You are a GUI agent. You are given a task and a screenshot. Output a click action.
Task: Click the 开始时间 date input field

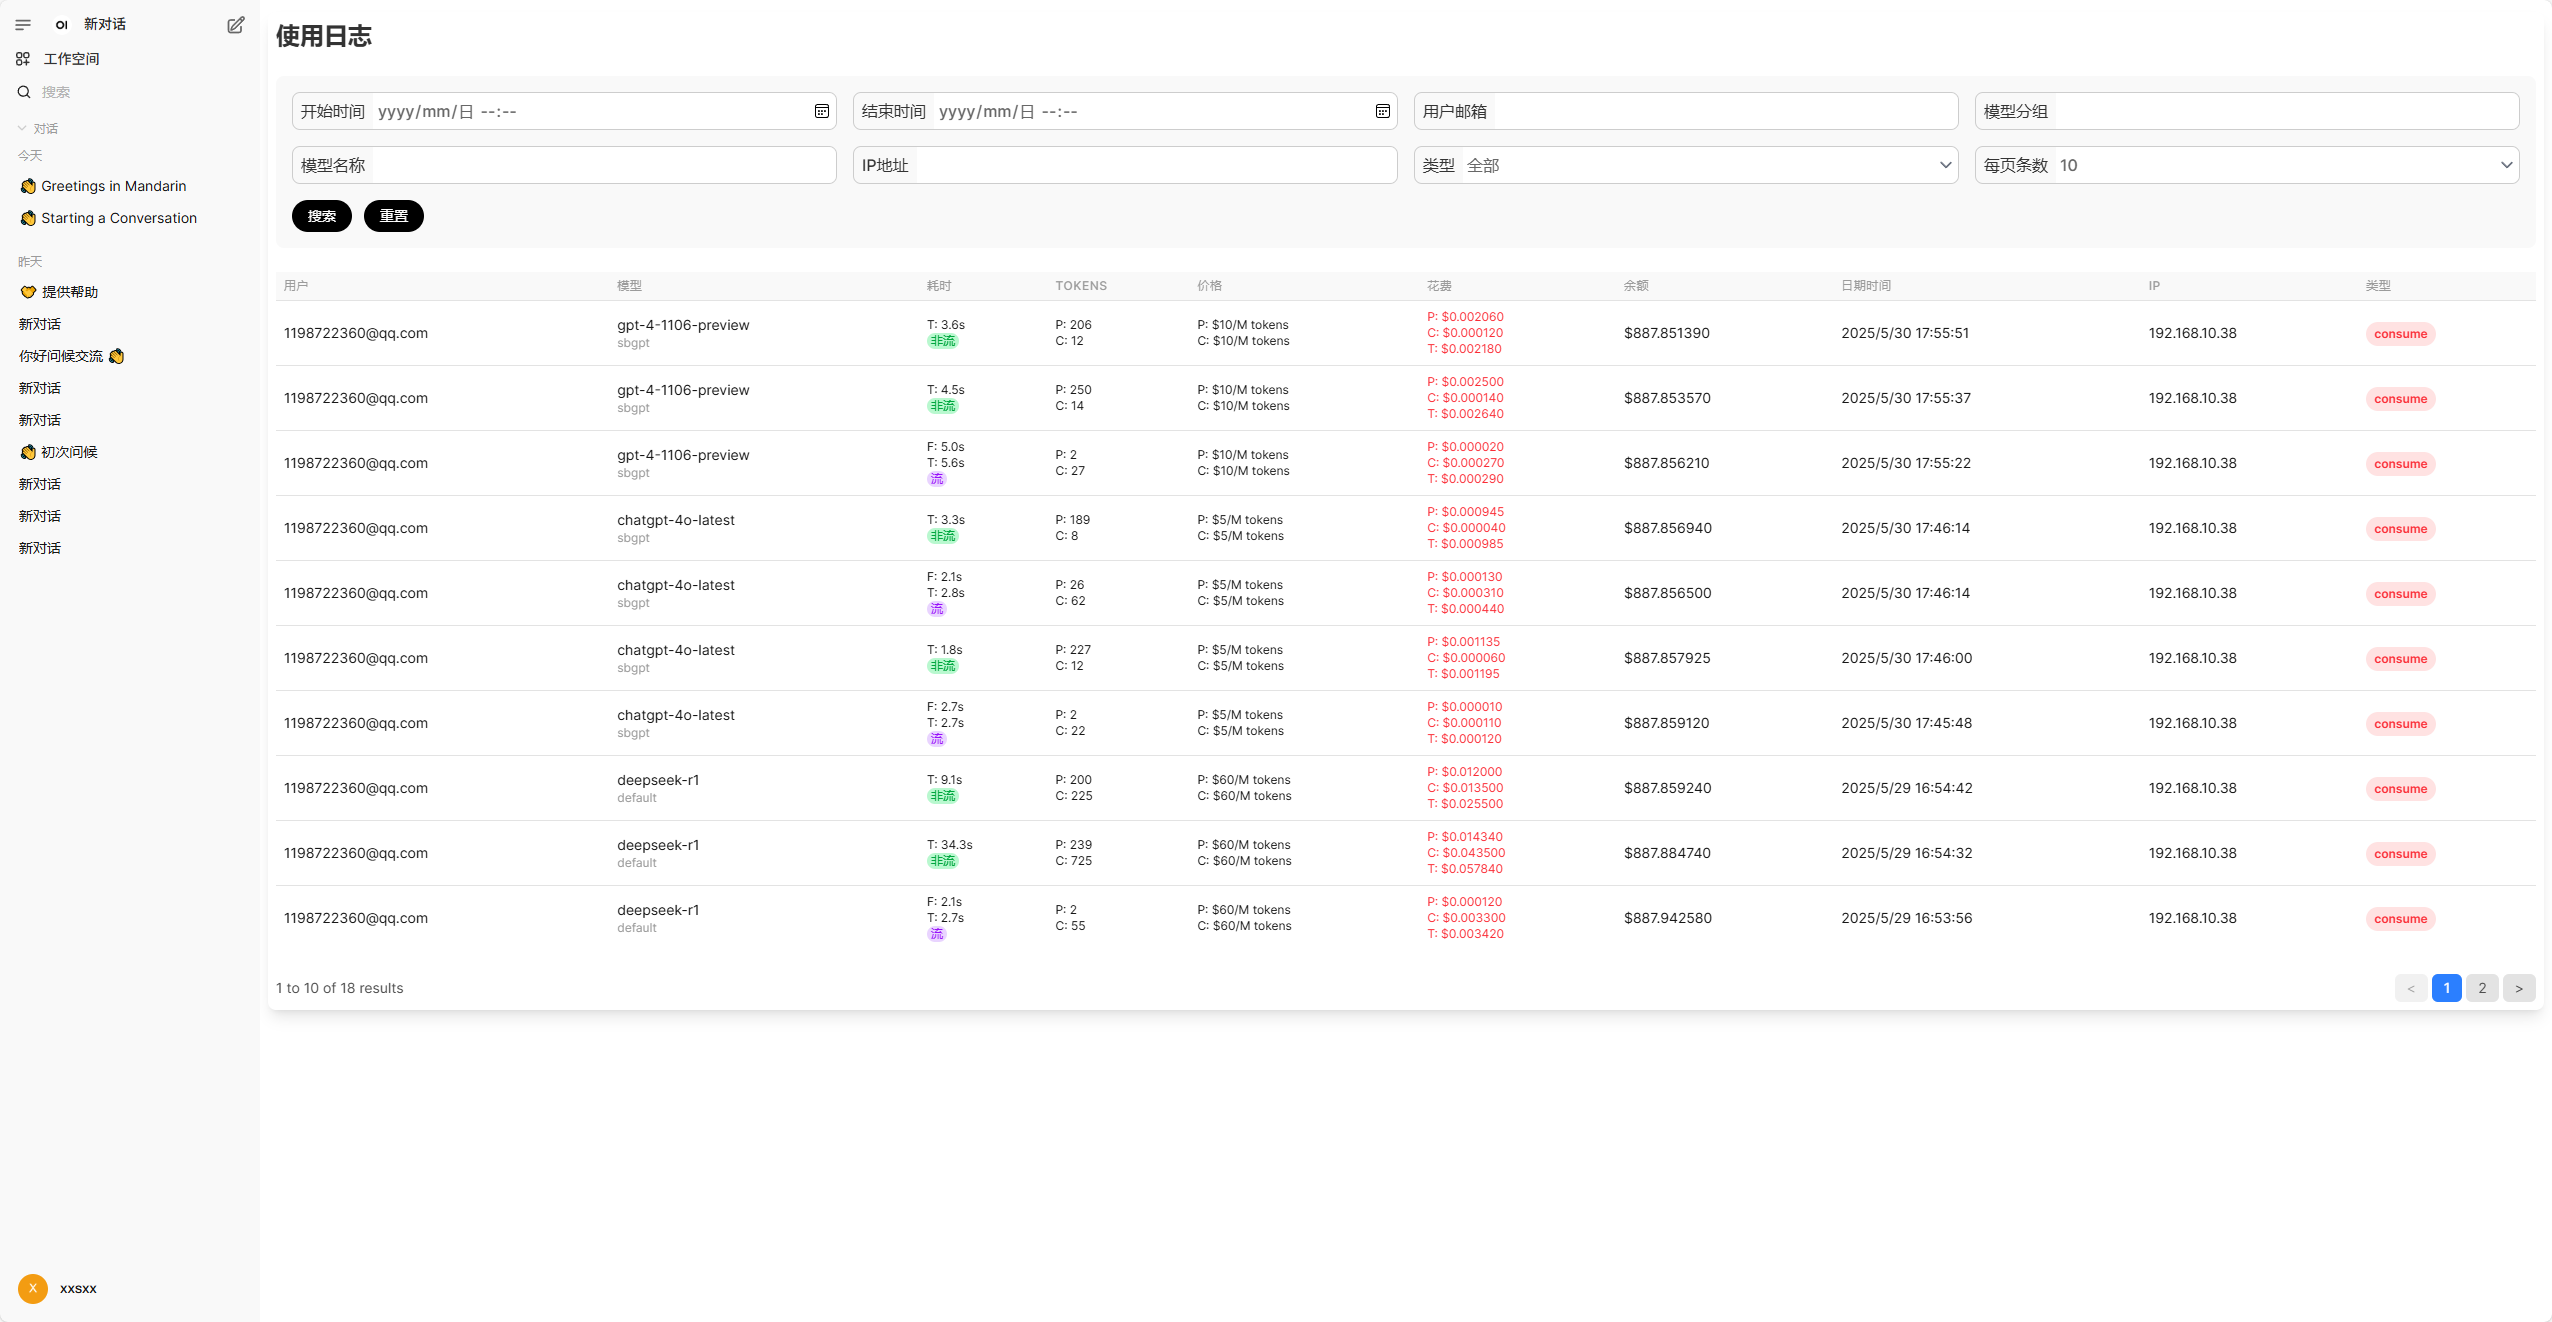click(x=564, y=111)
